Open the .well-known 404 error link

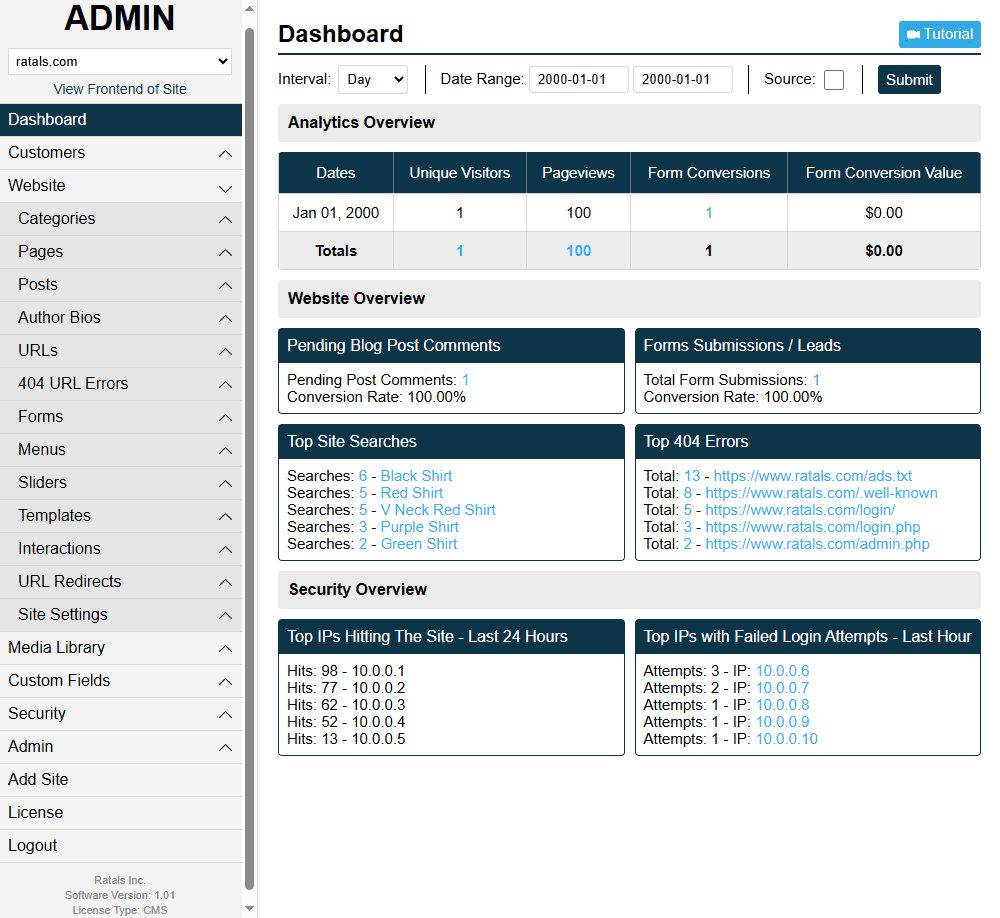click(821, 493)
